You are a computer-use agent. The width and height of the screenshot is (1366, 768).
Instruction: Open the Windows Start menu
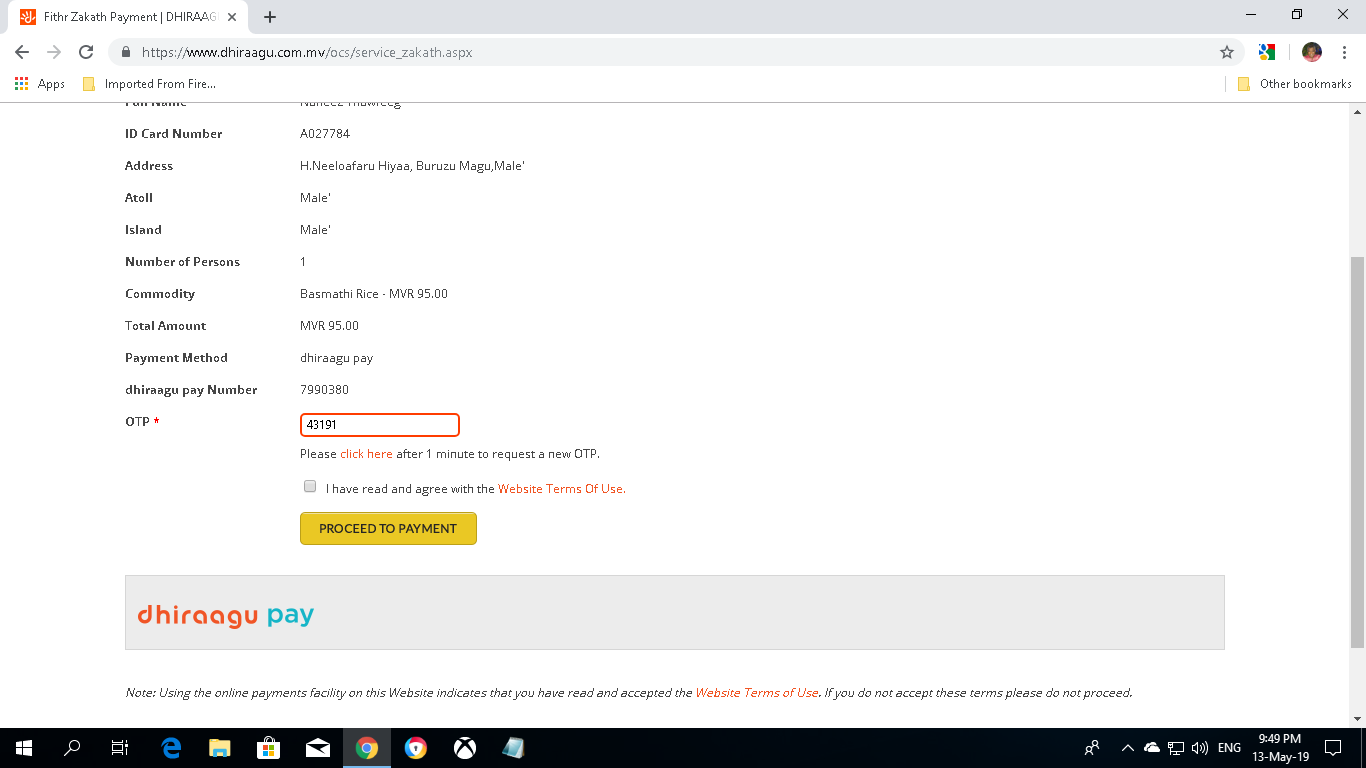(24, 747)
